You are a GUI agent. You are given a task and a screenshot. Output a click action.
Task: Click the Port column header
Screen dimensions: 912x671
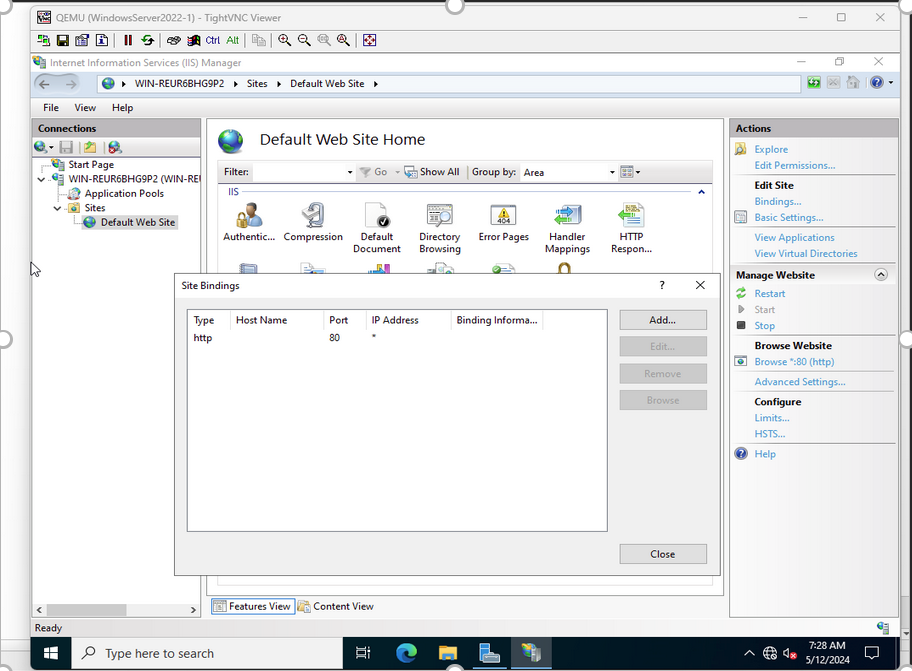click(x=345, y=320)
